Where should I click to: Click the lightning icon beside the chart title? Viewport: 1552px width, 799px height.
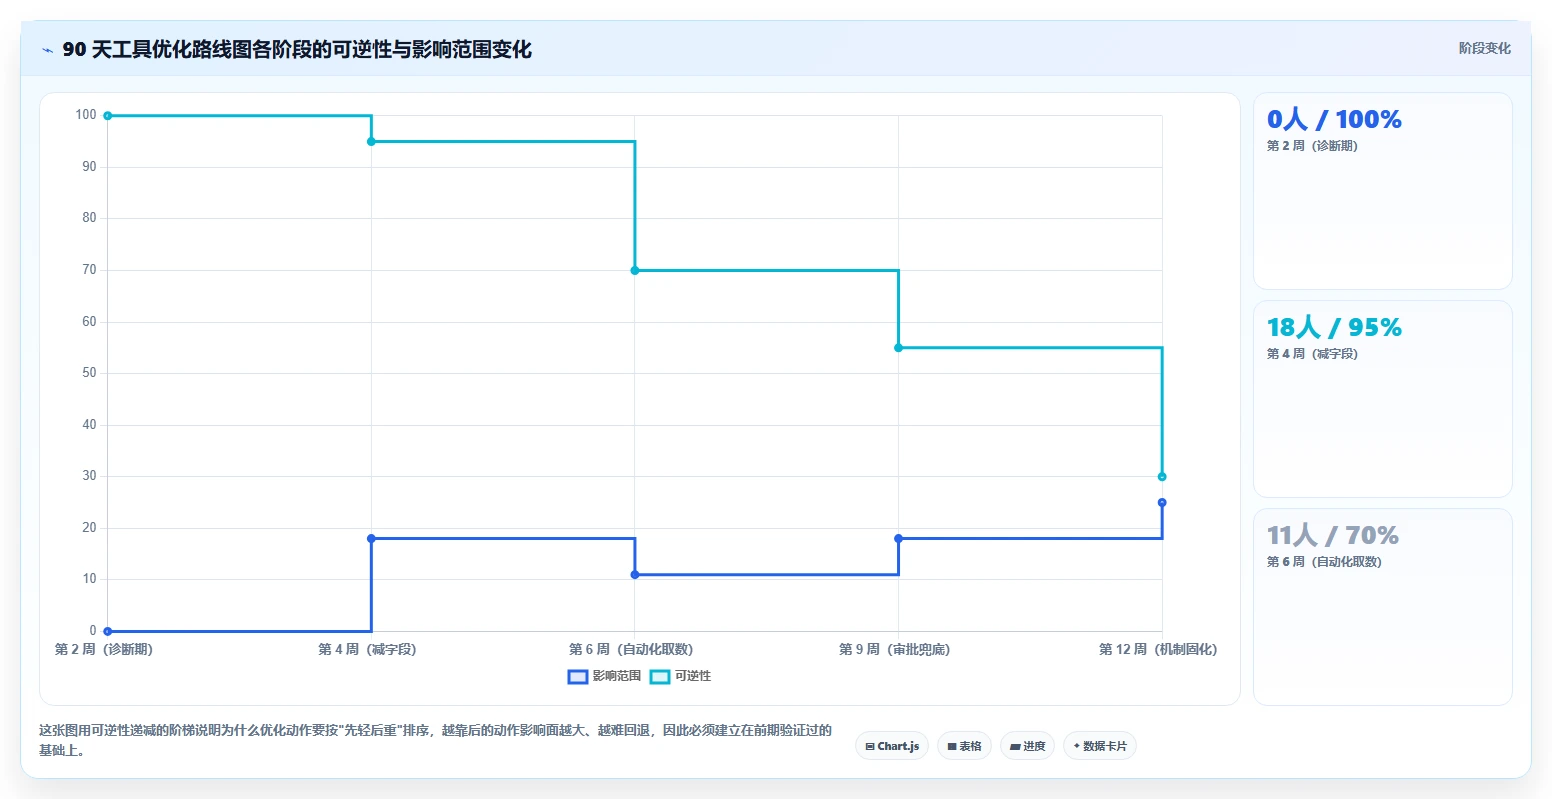coord(47,50)
